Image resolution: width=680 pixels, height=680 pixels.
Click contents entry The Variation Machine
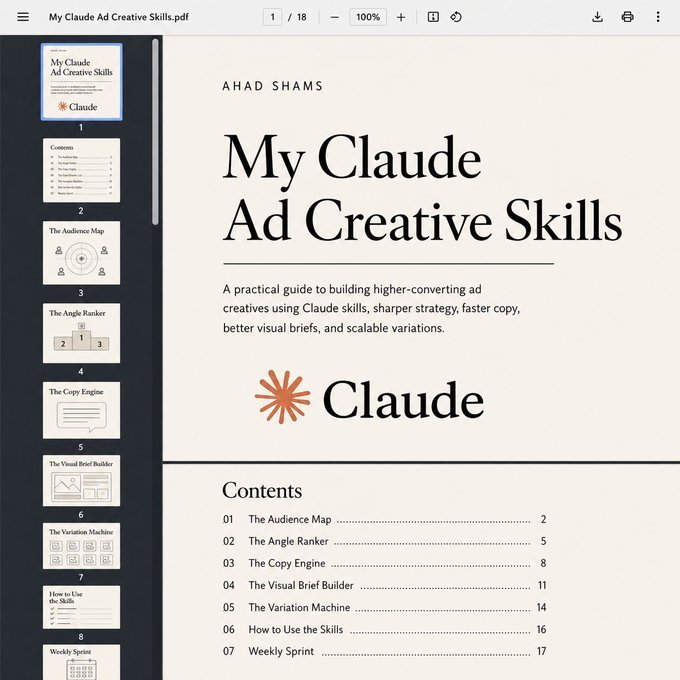[x=384, y=608]
